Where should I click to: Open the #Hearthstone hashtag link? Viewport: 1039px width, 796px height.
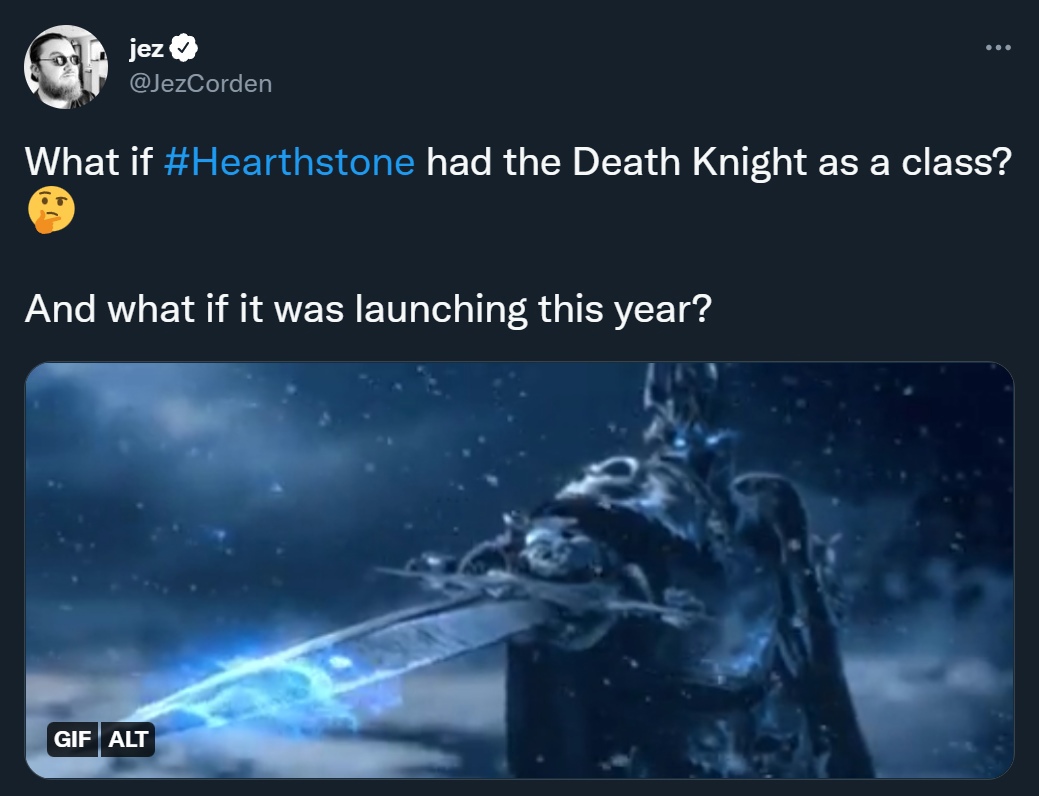(x=288, y=162)
